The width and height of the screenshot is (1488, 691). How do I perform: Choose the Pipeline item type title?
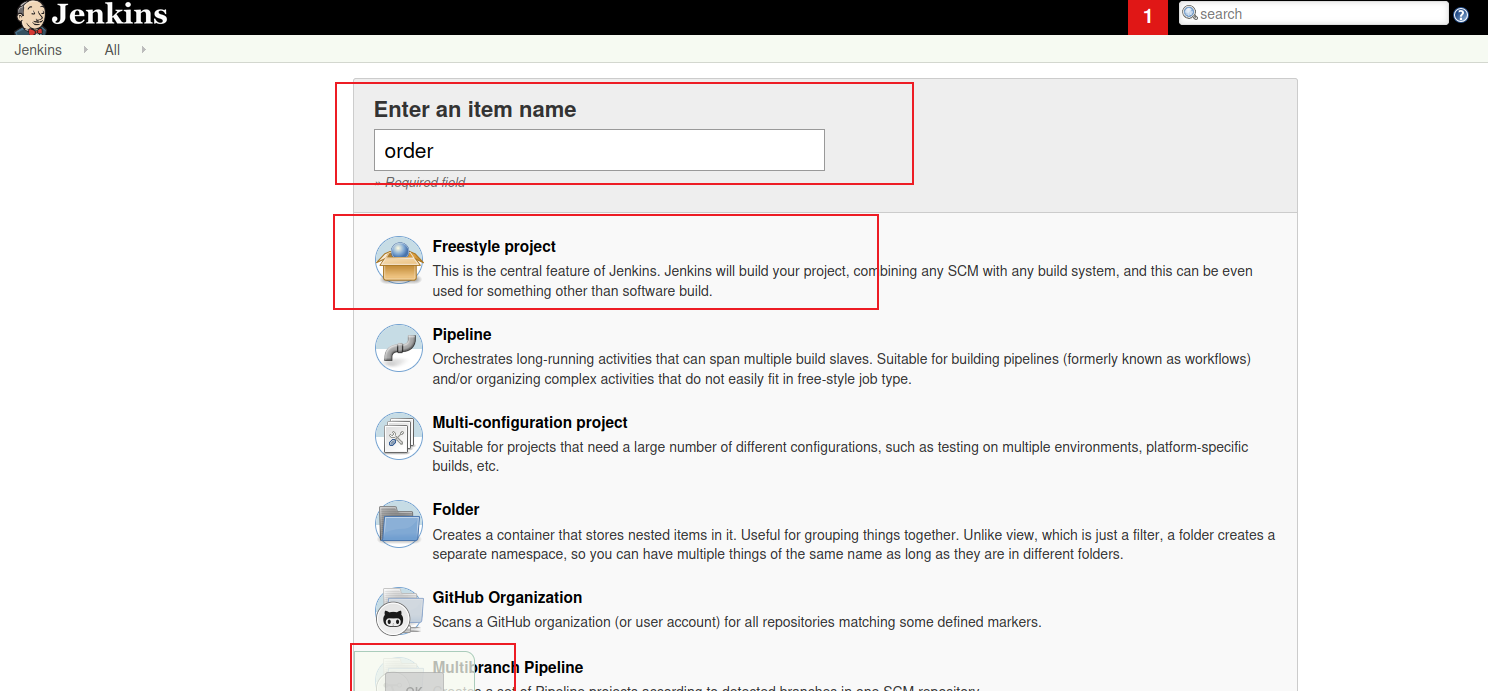pos(462,335)
